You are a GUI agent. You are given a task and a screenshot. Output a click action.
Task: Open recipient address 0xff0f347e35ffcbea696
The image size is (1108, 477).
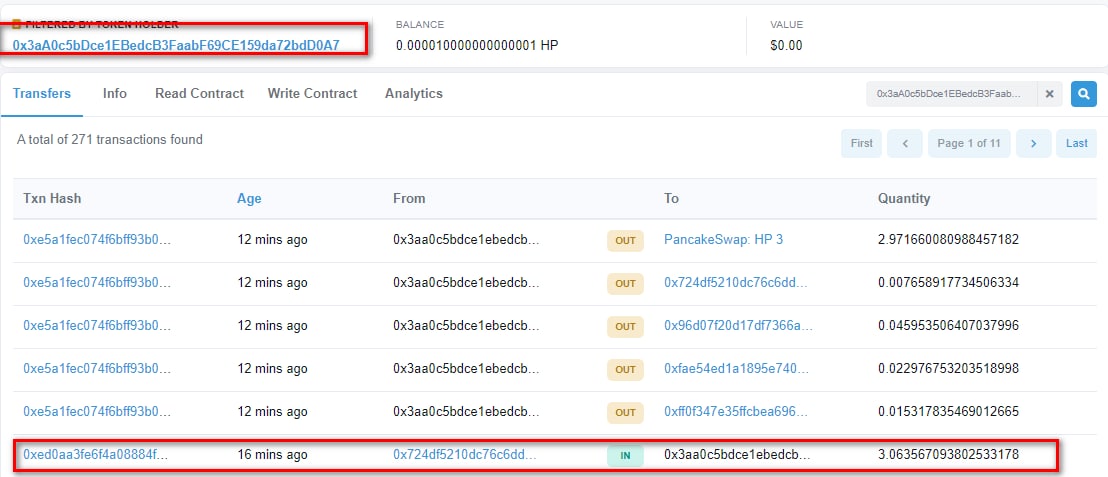tap(736, 411)
